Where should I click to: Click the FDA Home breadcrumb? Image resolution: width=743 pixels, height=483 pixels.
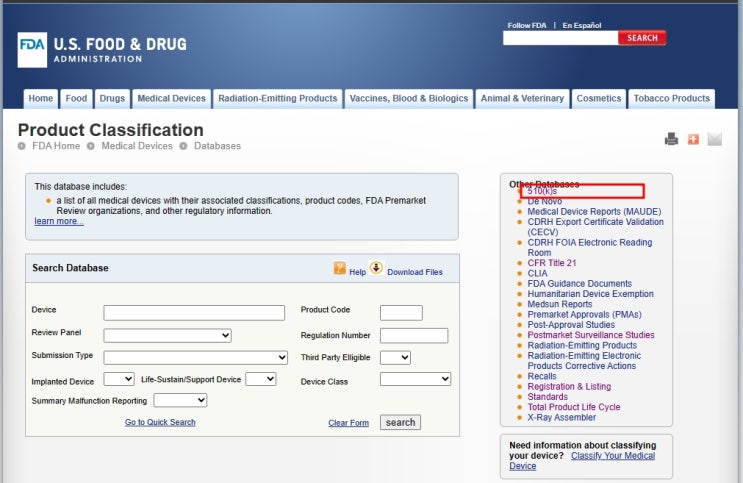[56, 146]
